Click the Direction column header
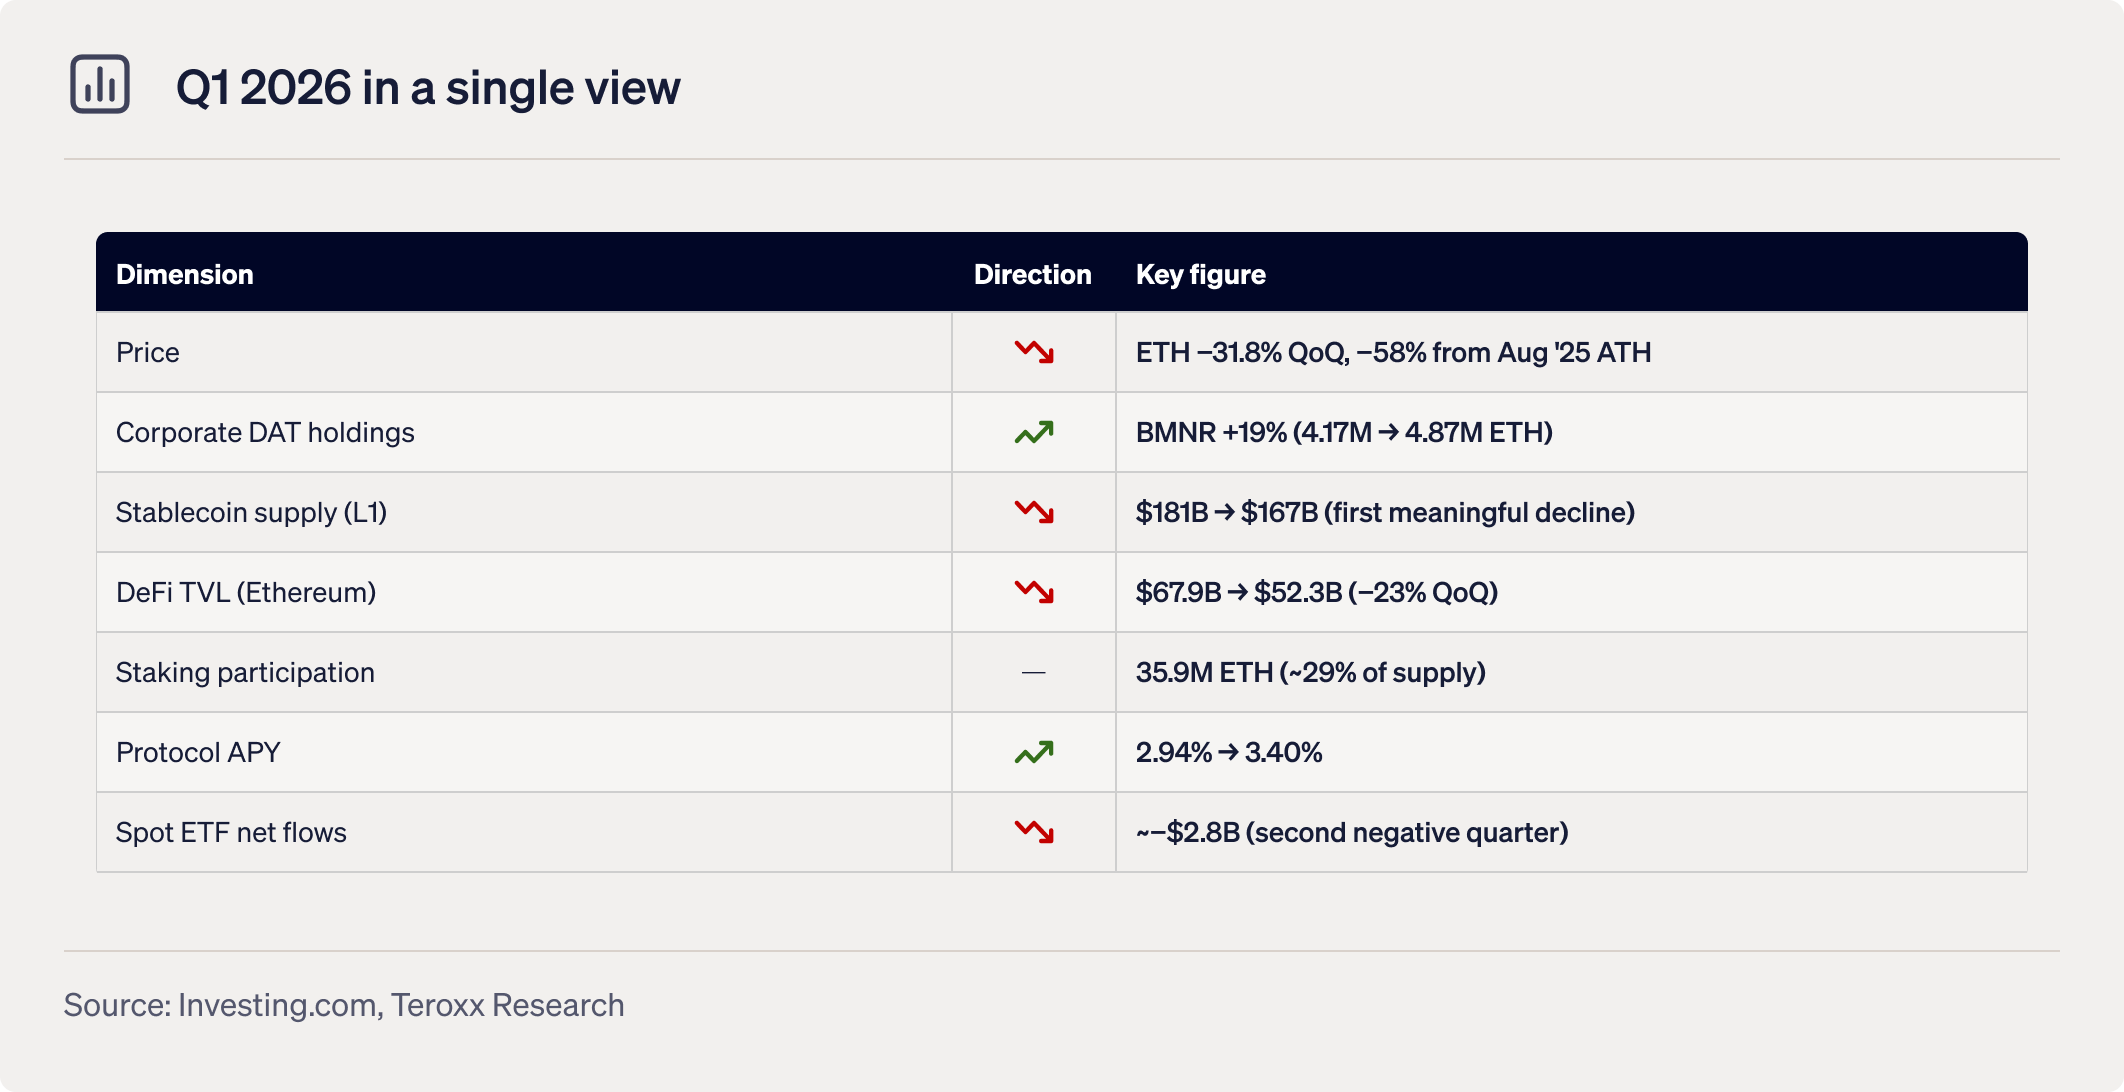 tap(1032, 274)
